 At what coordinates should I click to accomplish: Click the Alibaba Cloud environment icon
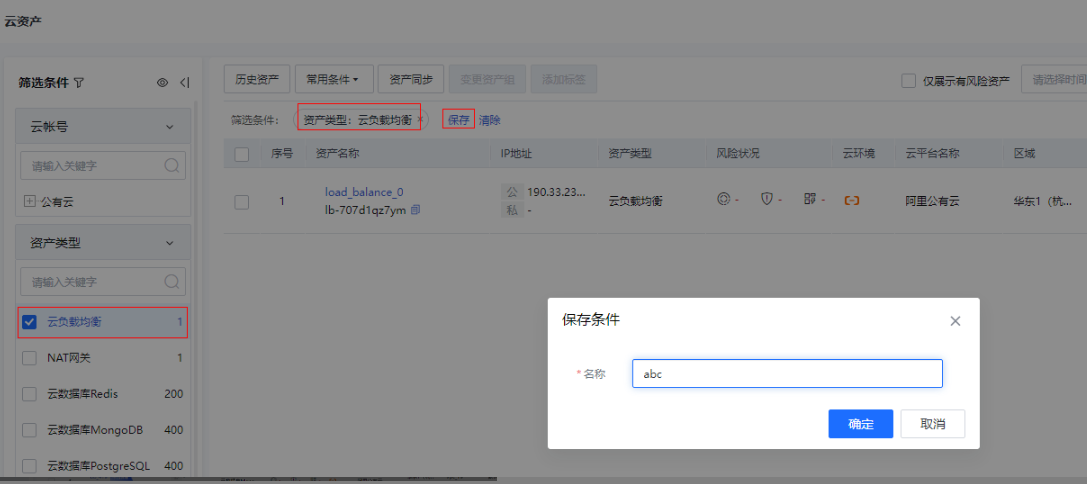pos(851,201)
